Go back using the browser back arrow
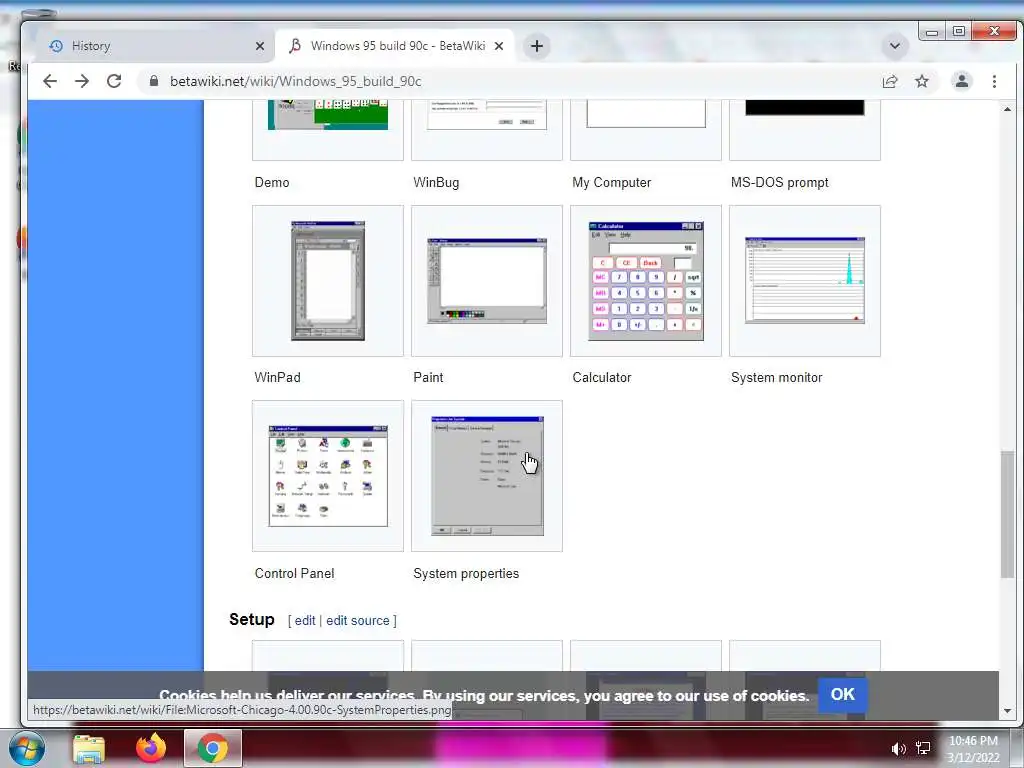Screen dimensions: 1024x768 click(50, 81)
